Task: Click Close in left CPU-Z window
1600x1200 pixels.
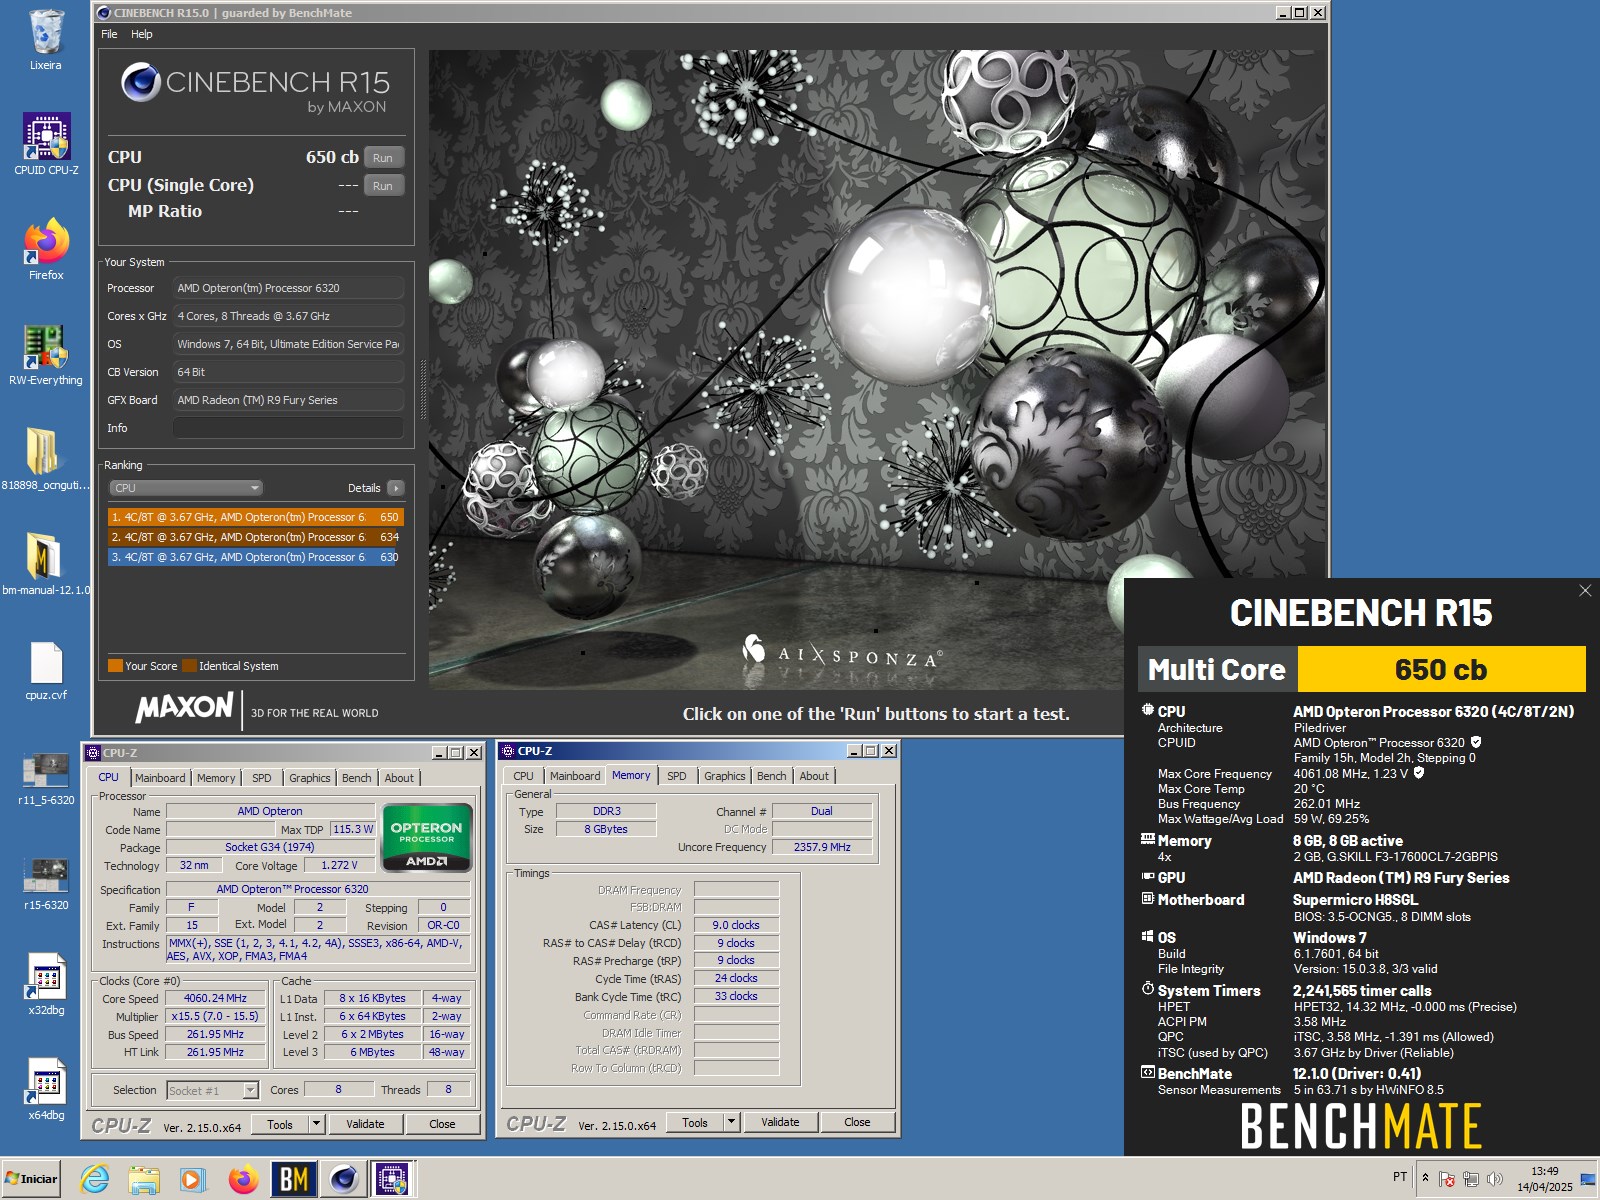Action: (x=442, y=1124)
